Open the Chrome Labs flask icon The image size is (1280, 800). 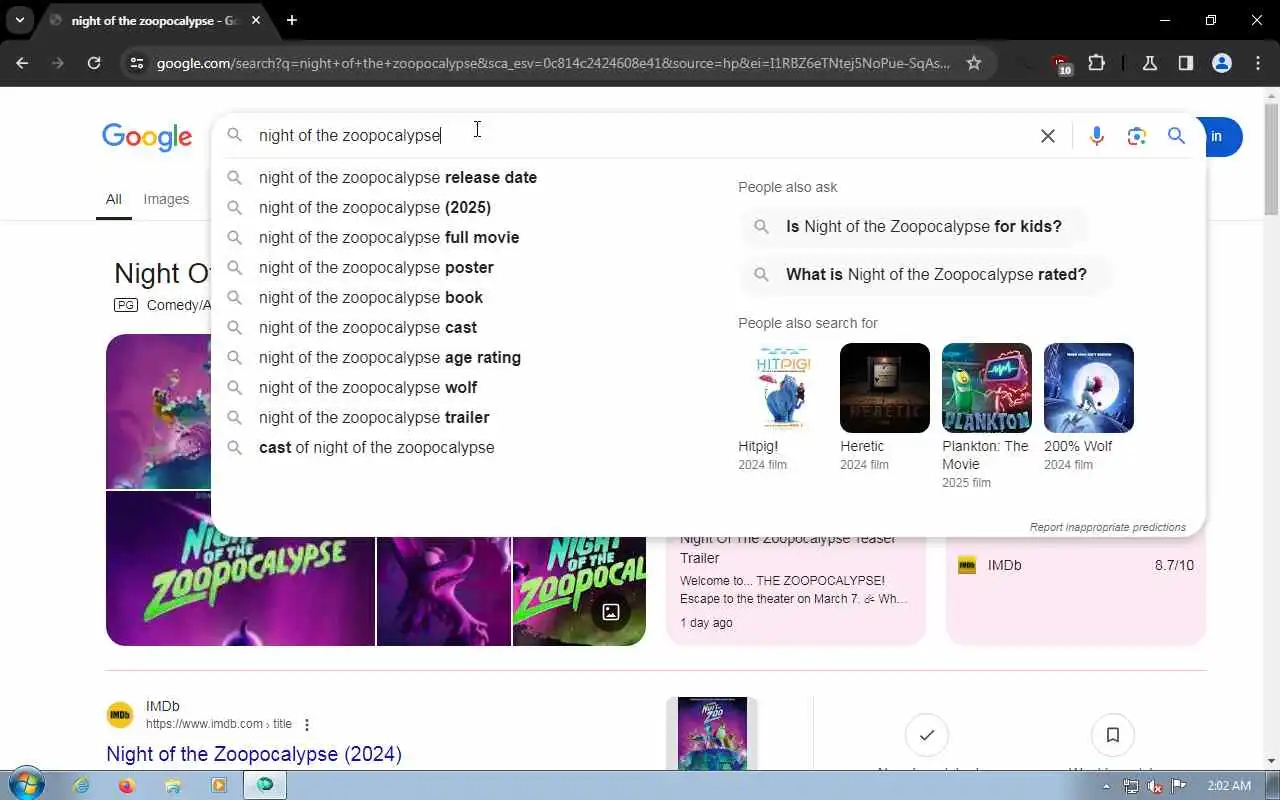[1150, 63]
